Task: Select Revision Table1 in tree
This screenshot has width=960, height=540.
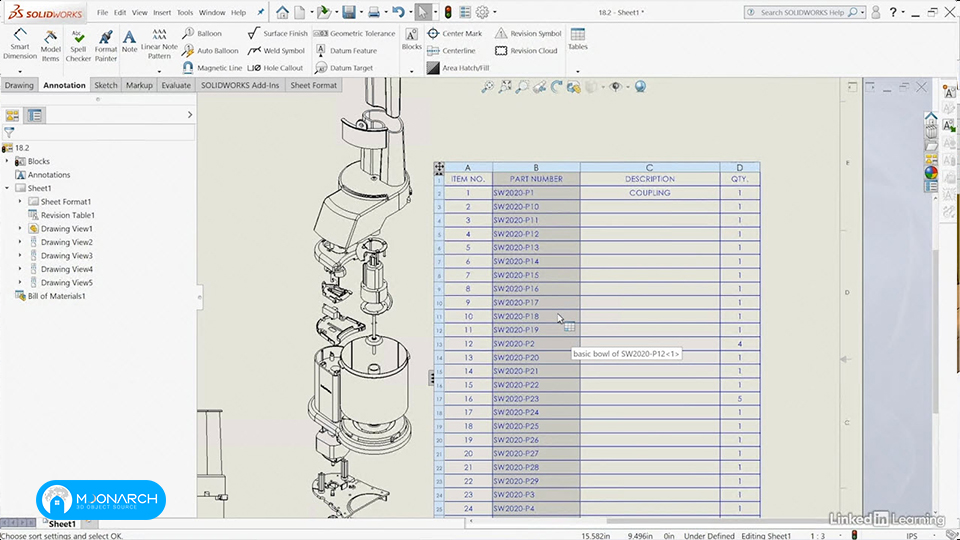Action: coord(61,215)
